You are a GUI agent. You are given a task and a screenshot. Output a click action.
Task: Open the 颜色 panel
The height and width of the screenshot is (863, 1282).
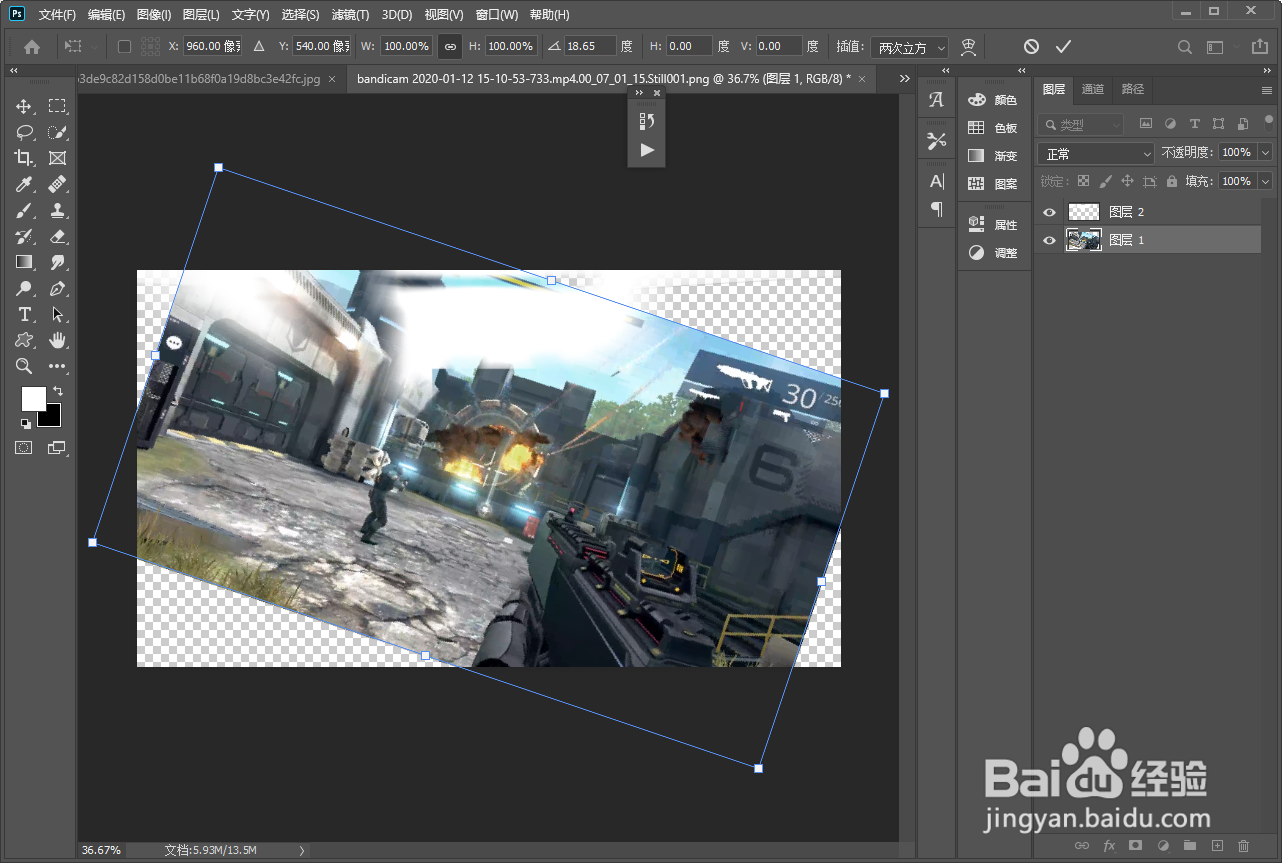click(x=992, y=100)
